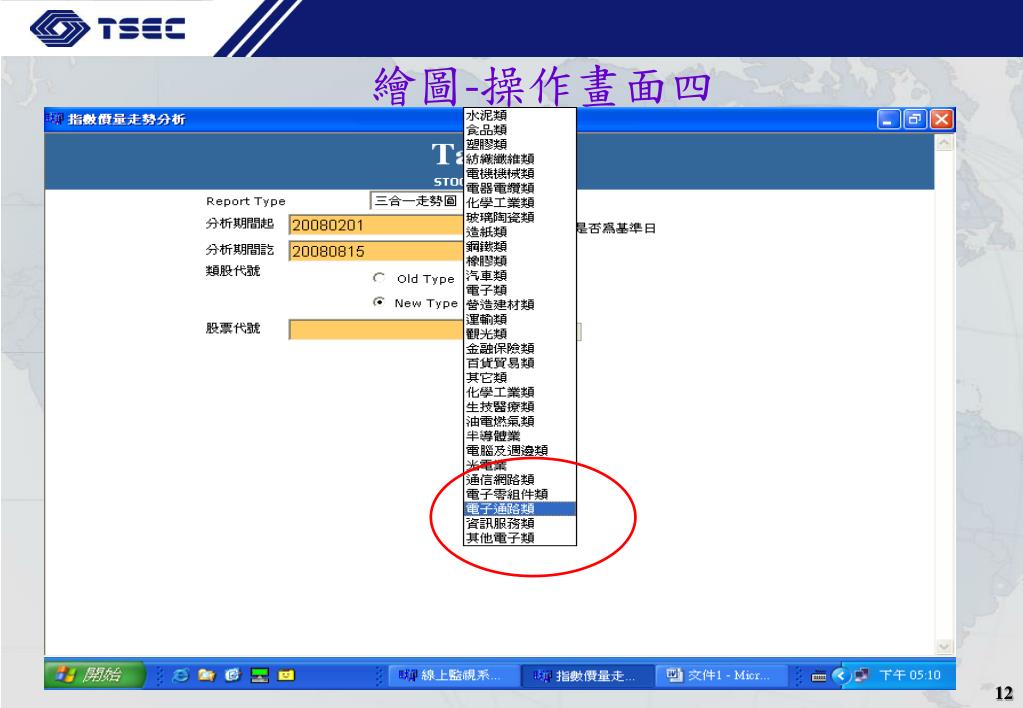Select the Old Type radio button
This screenshot has height=708, width=1023.
pyautogui.click(x=379, y=278)
